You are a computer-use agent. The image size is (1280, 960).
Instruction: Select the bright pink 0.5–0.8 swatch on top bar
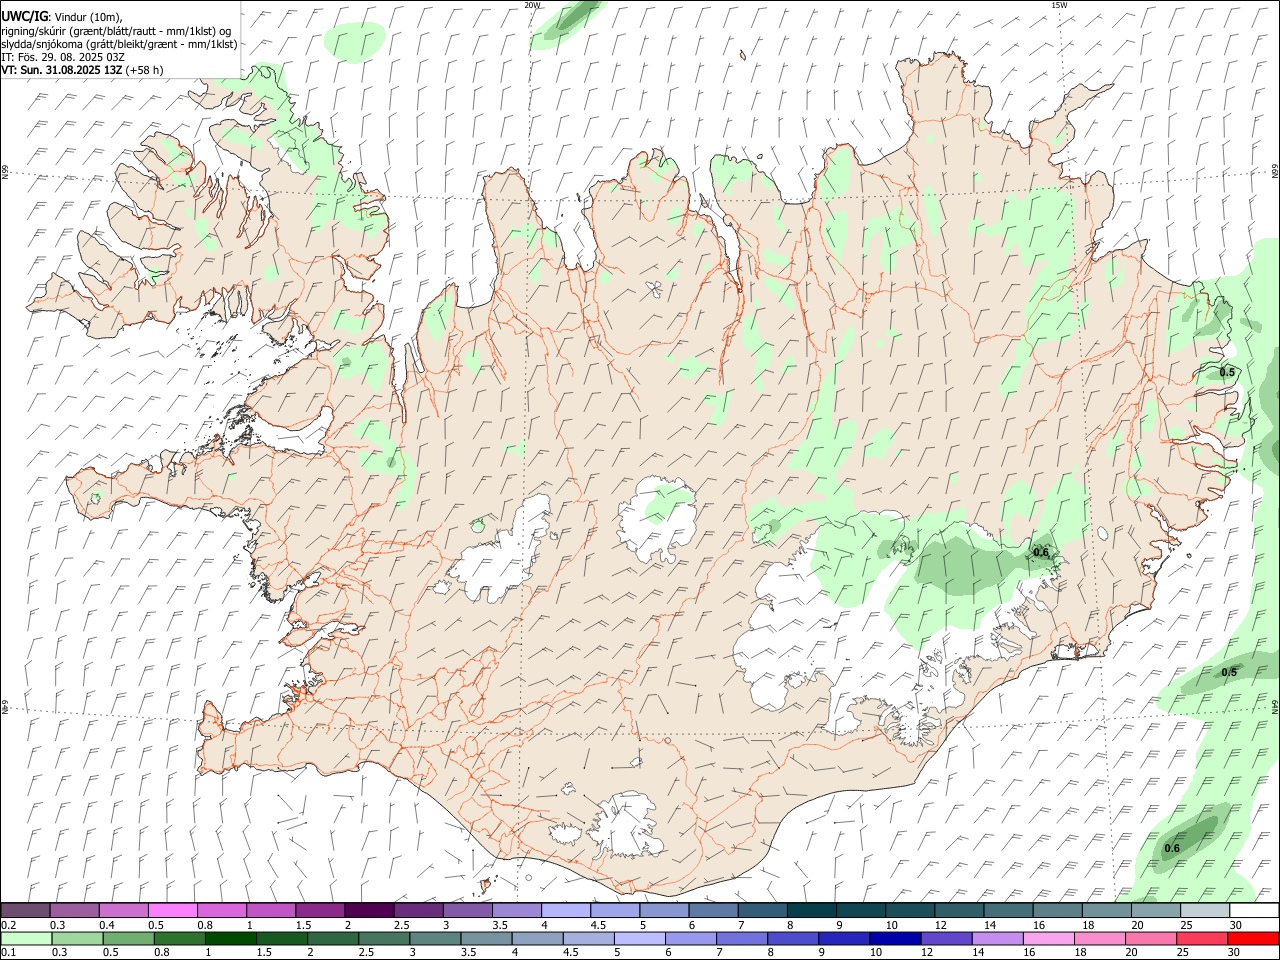pyautogui.click(x=172, y=911)
